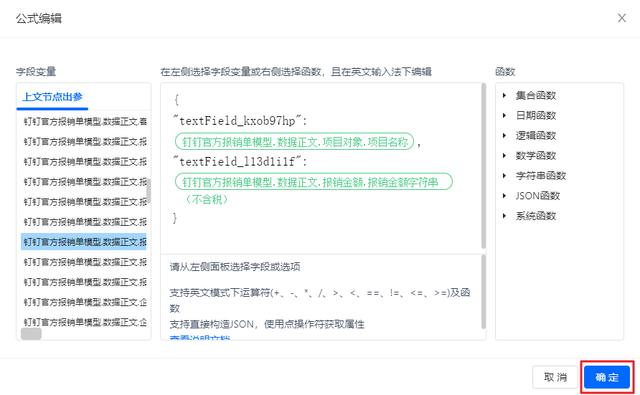
Task: Click the formula editor scrollbar
Action: 484,166
